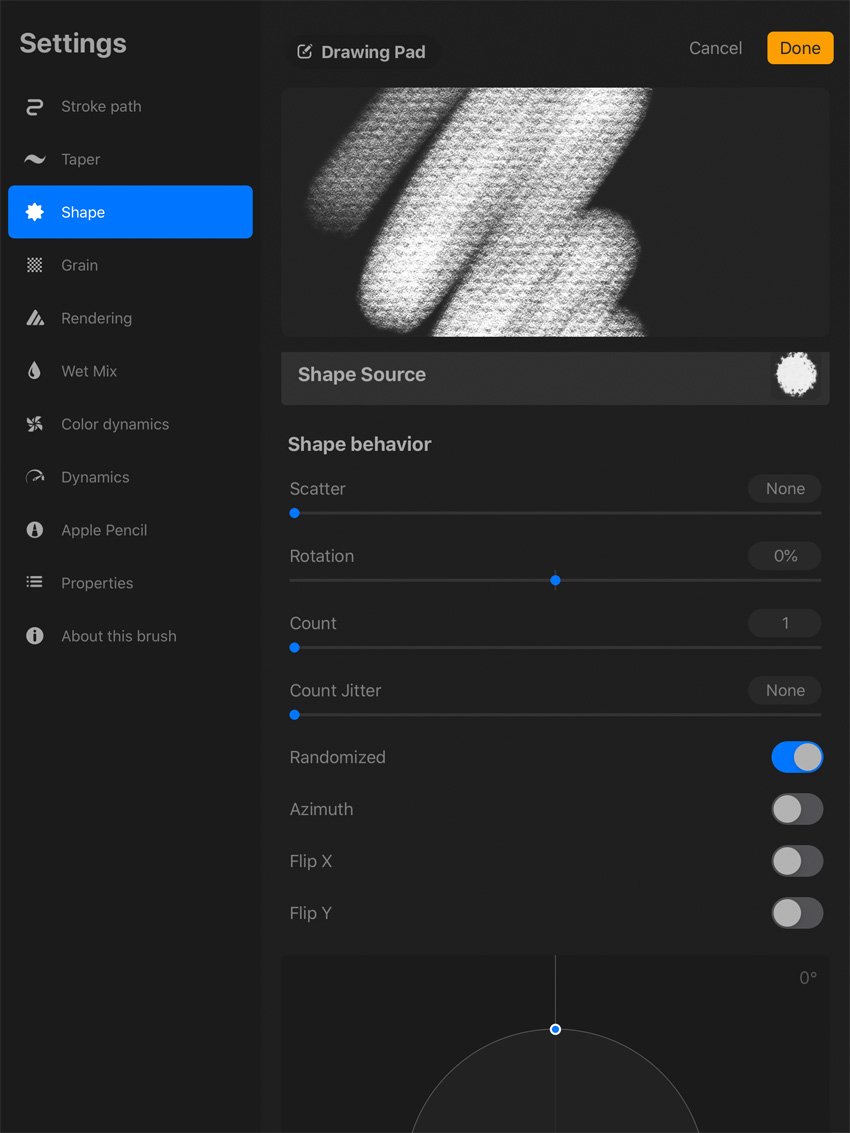This screenshot has height=1133, width=850.
Task: Click the brush stroke preview canvas
Action: [x=555, y=212]
